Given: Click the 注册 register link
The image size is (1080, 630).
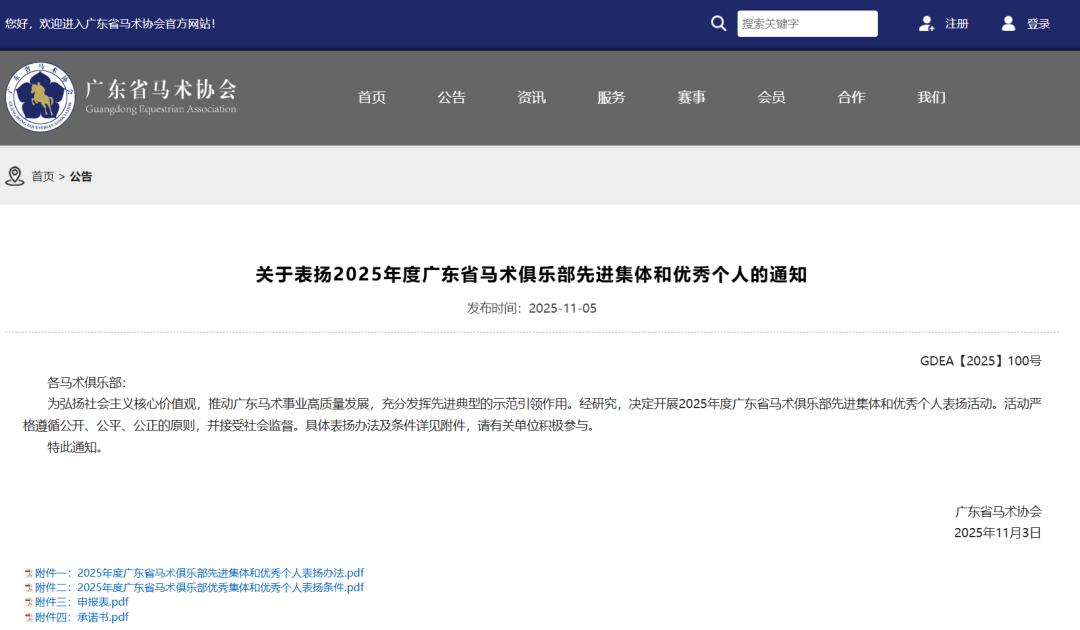Looking at the screenshot, I should 957,24.
